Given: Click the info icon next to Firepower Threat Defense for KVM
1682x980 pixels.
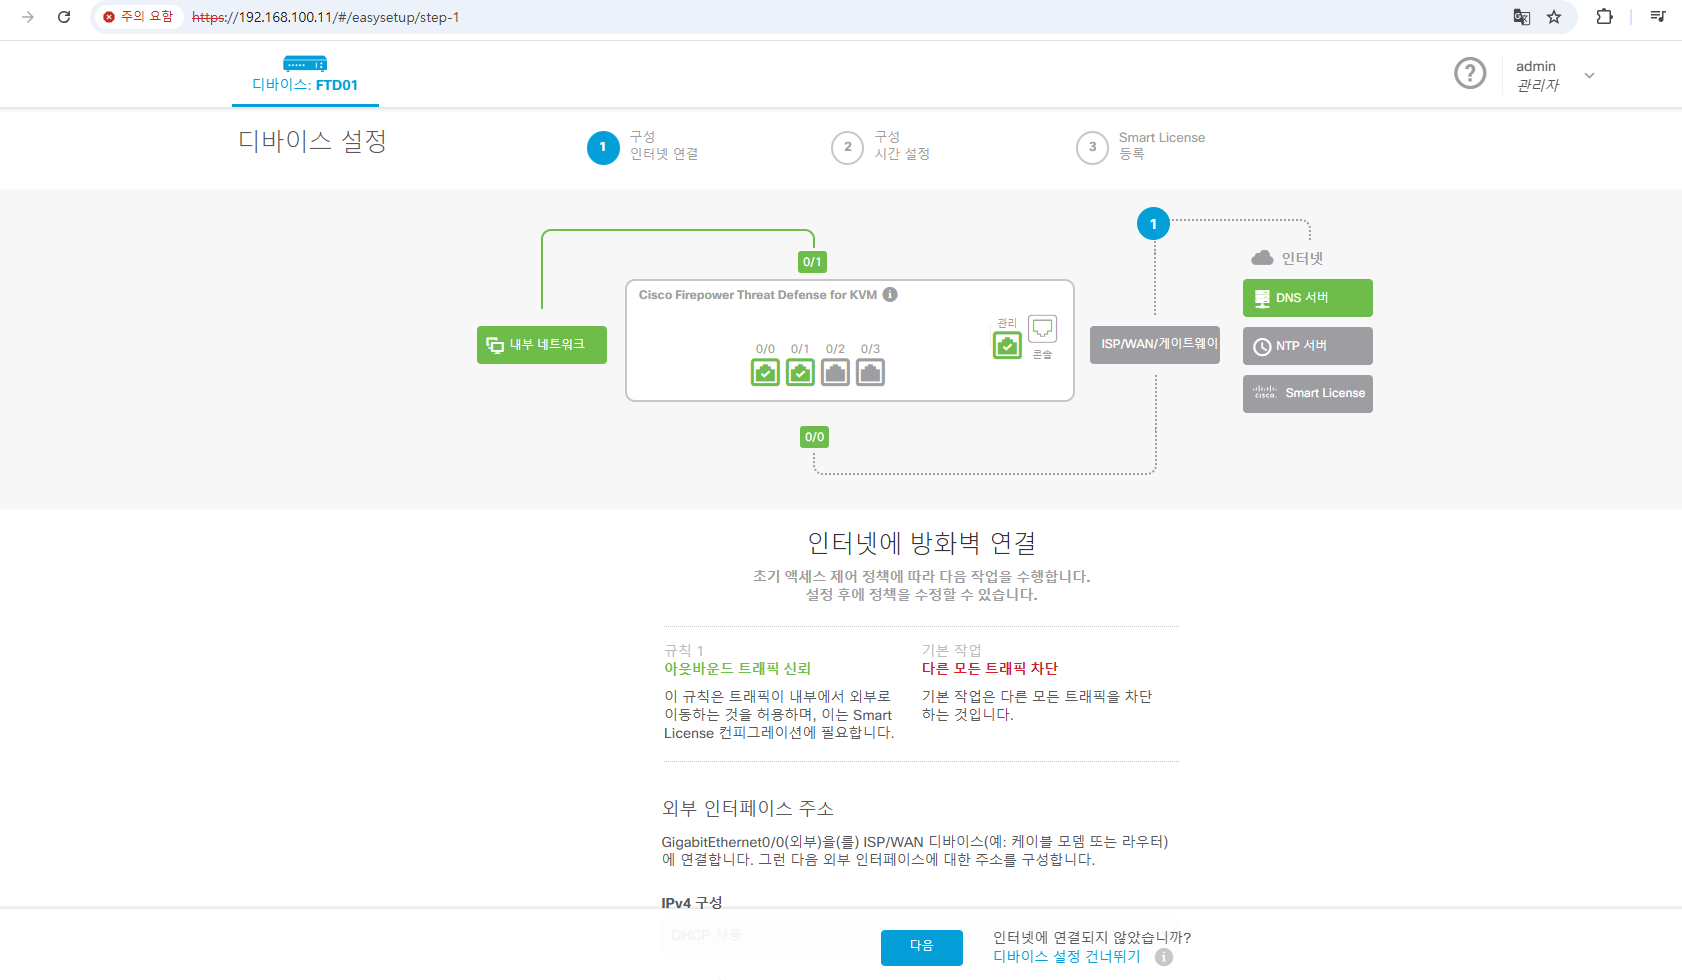Looking at the screenshot, I should coord(890,294).
